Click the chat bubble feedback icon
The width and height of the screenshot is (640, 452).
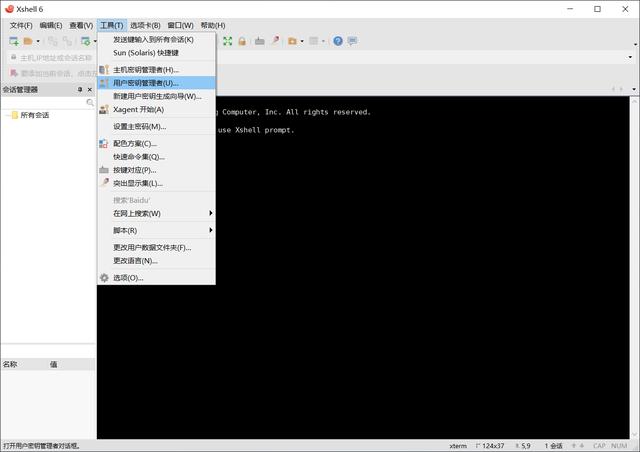[353, 41]
